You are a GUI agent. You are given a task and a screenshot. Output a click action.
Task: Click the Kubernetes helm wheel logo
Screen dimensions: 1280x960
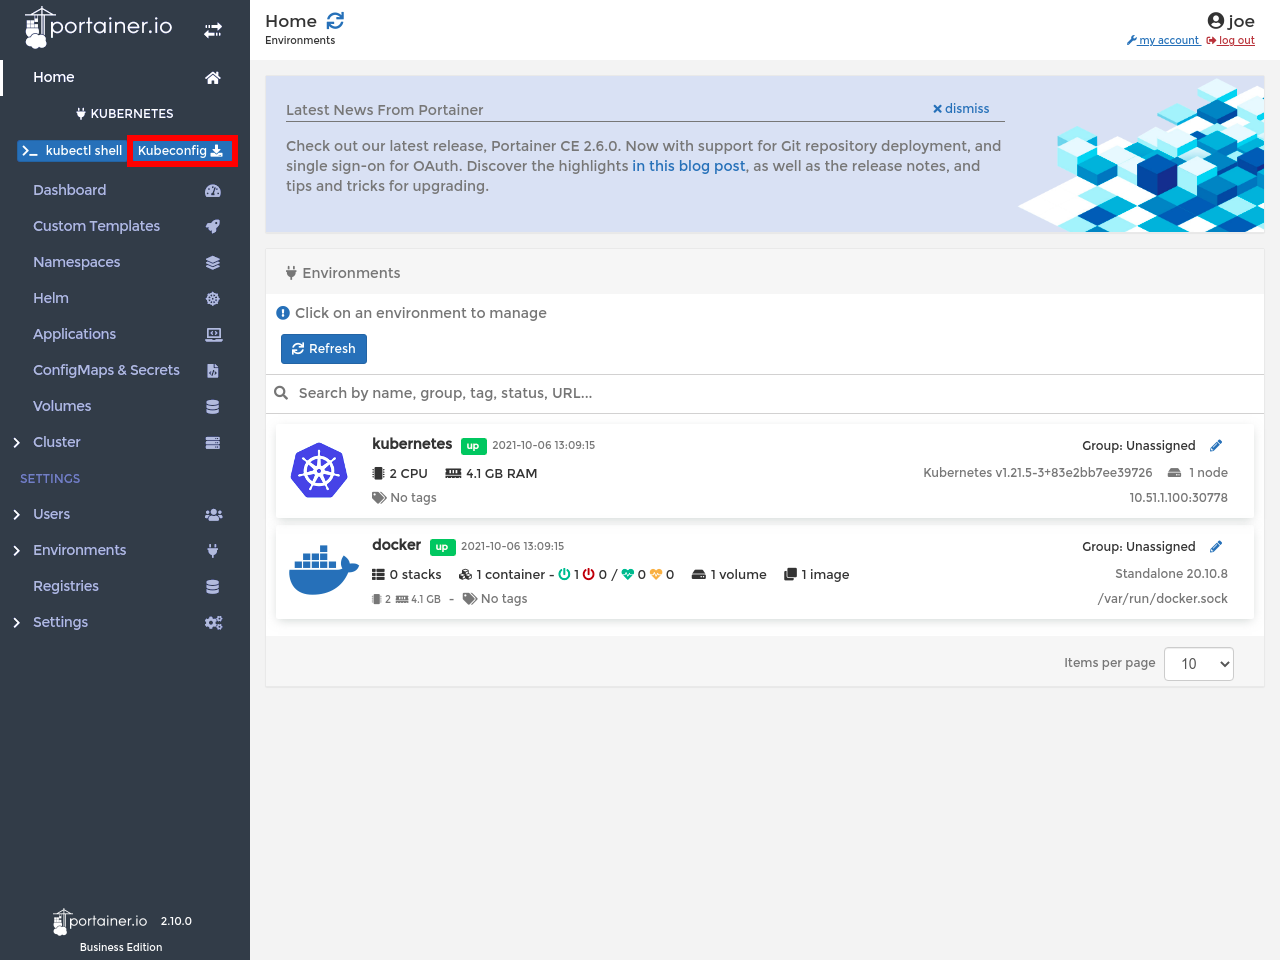[319, 470]
